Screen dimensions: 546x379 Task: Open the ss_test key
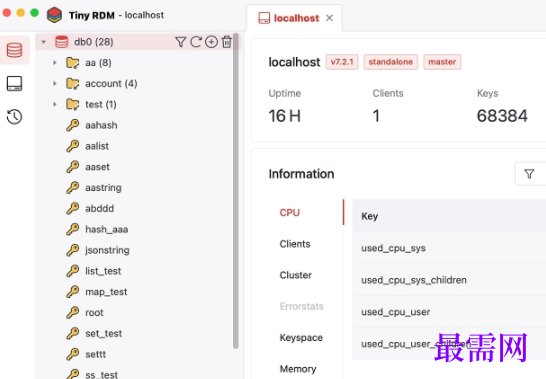pyautogui.click(x=101, y=375)
